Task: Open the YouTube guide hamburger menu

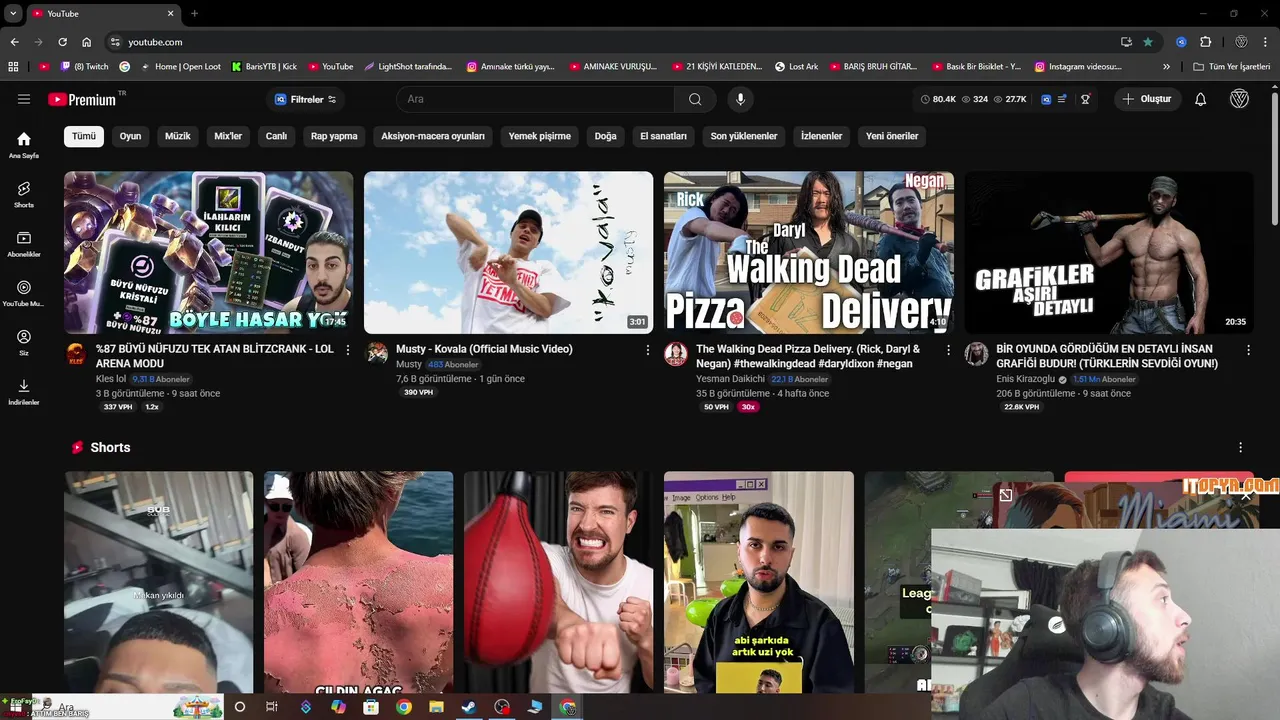Action: [24, 99]
